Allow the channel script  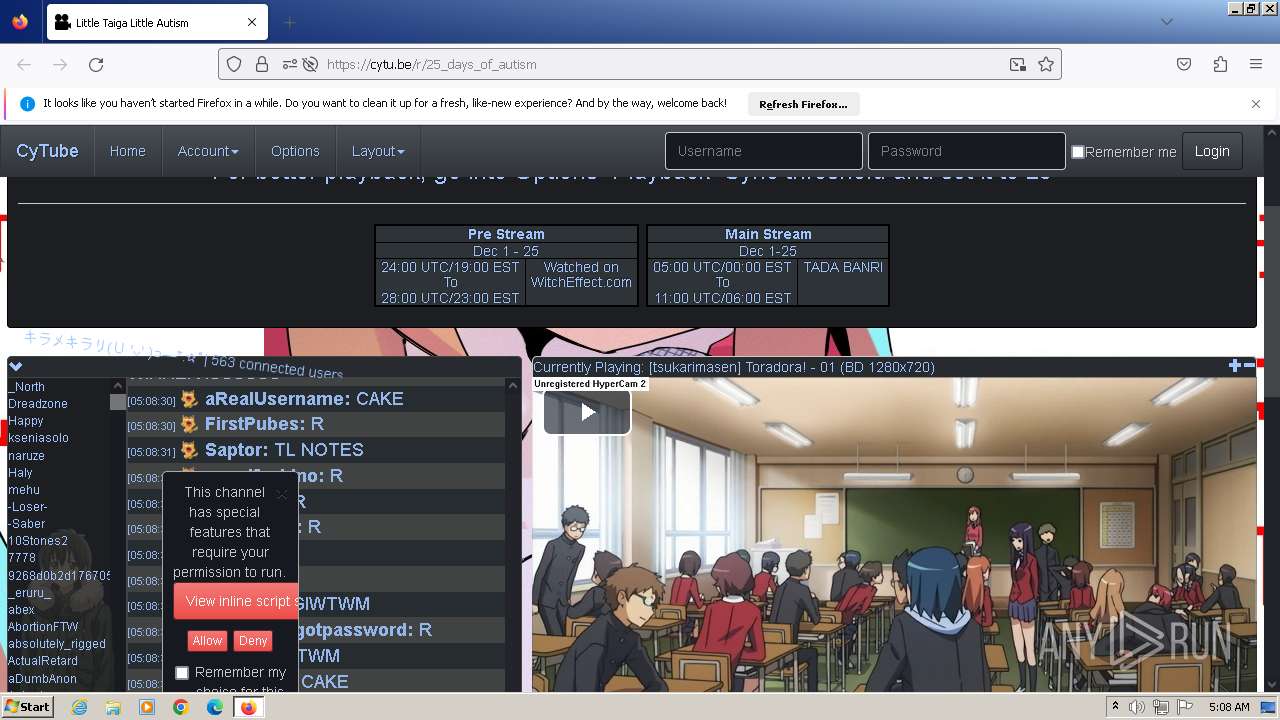point(207,641)
